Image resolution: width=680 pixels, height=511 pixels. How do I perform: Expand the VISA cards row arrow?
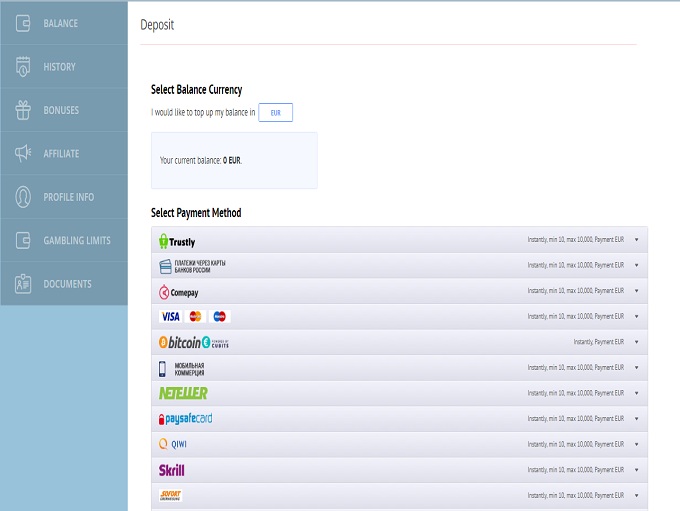coord(637,316)
